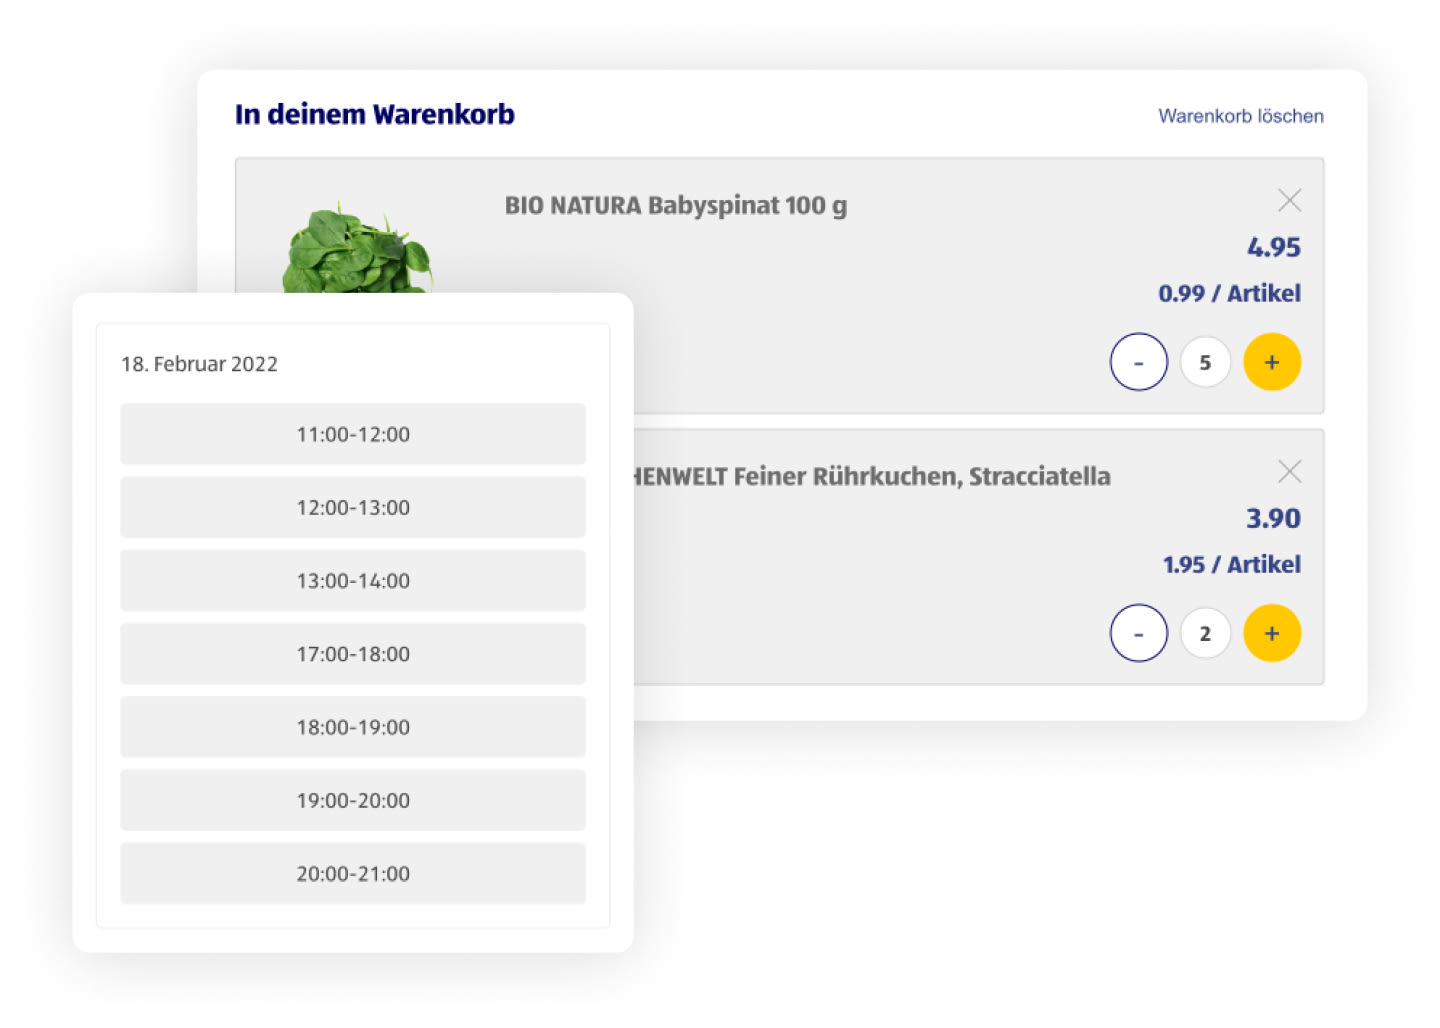1440x1028 pixels.
Task: Click the date header 18. Februar 2022
Action: (199, 364)
